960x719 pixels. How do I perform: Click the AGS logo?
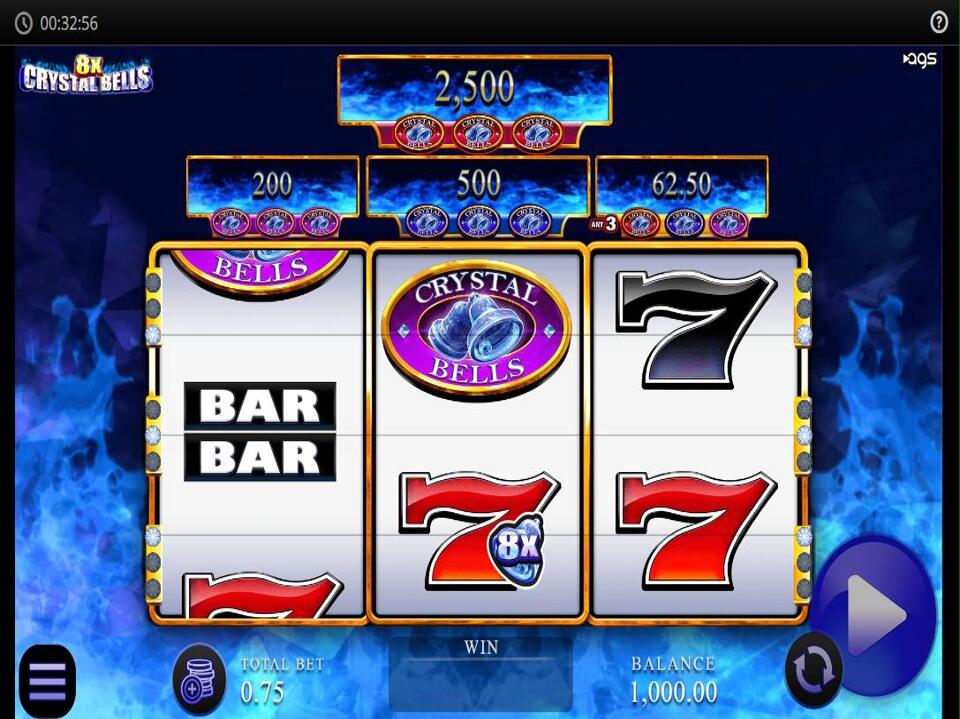920,59
